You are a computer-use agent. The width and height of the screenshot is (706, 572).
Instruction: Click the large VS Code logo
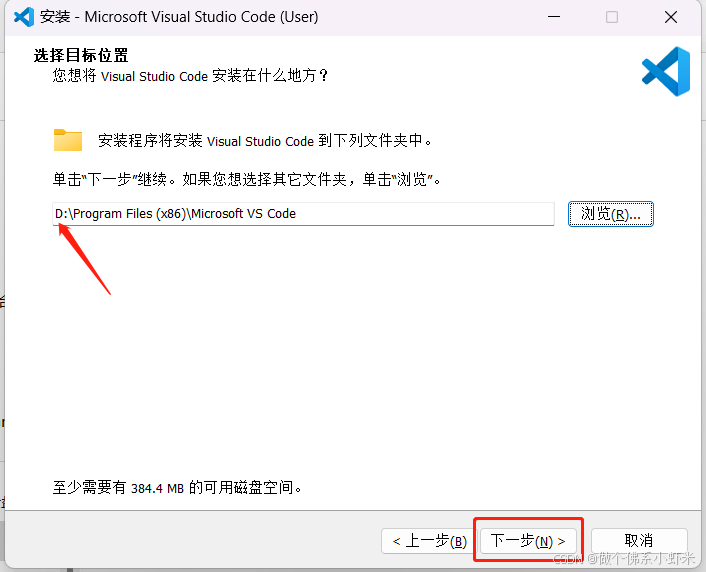point(665,72)
